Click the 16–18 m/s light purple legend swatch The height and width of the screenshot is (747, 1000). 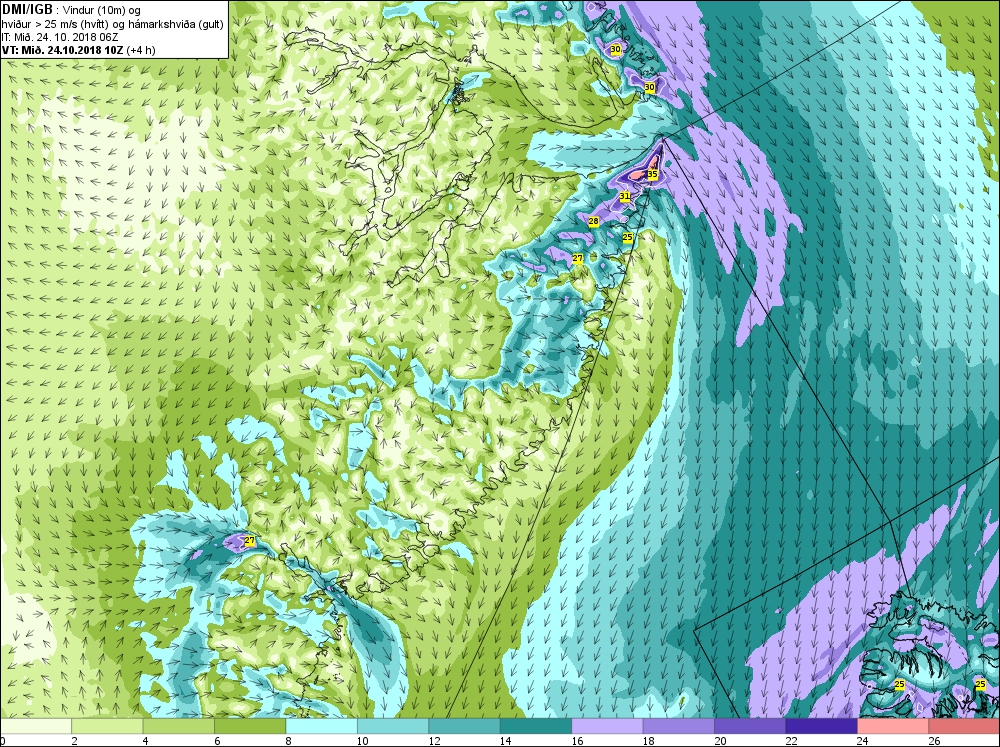607,726
